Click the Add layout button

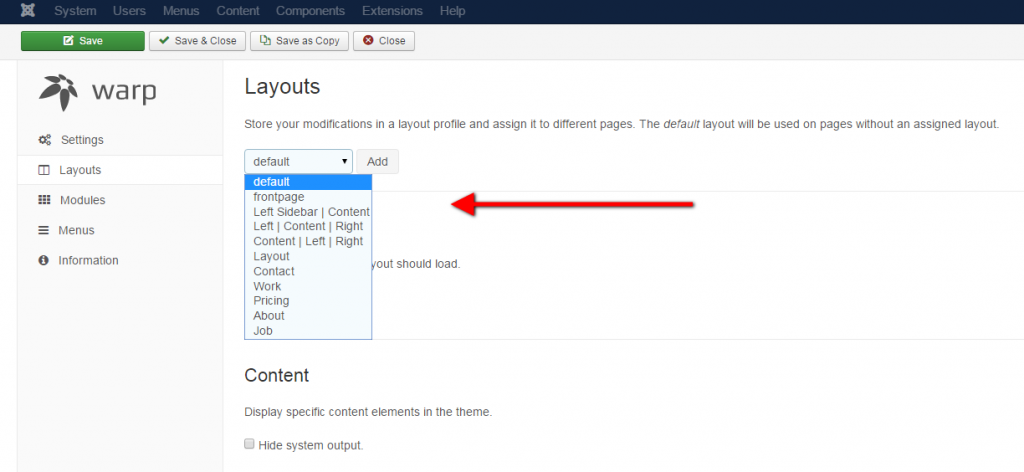(x=377, y=161)
